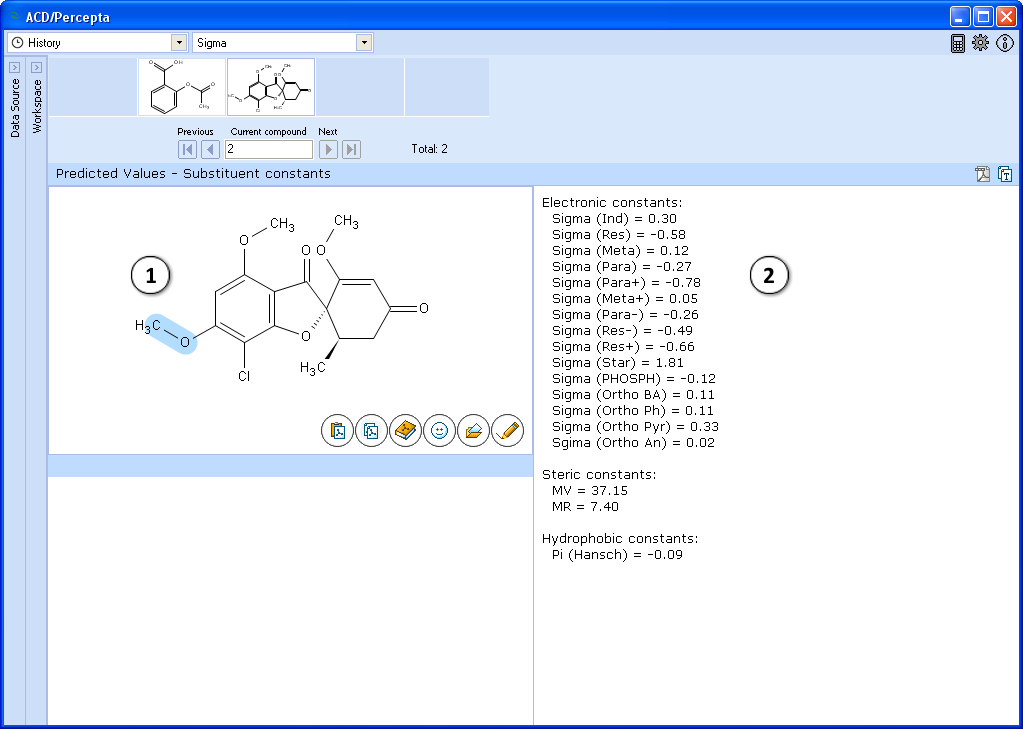Open the orange dictionary book icon
The height and width of the screenshot is (729, 1023).
point(405,430)
